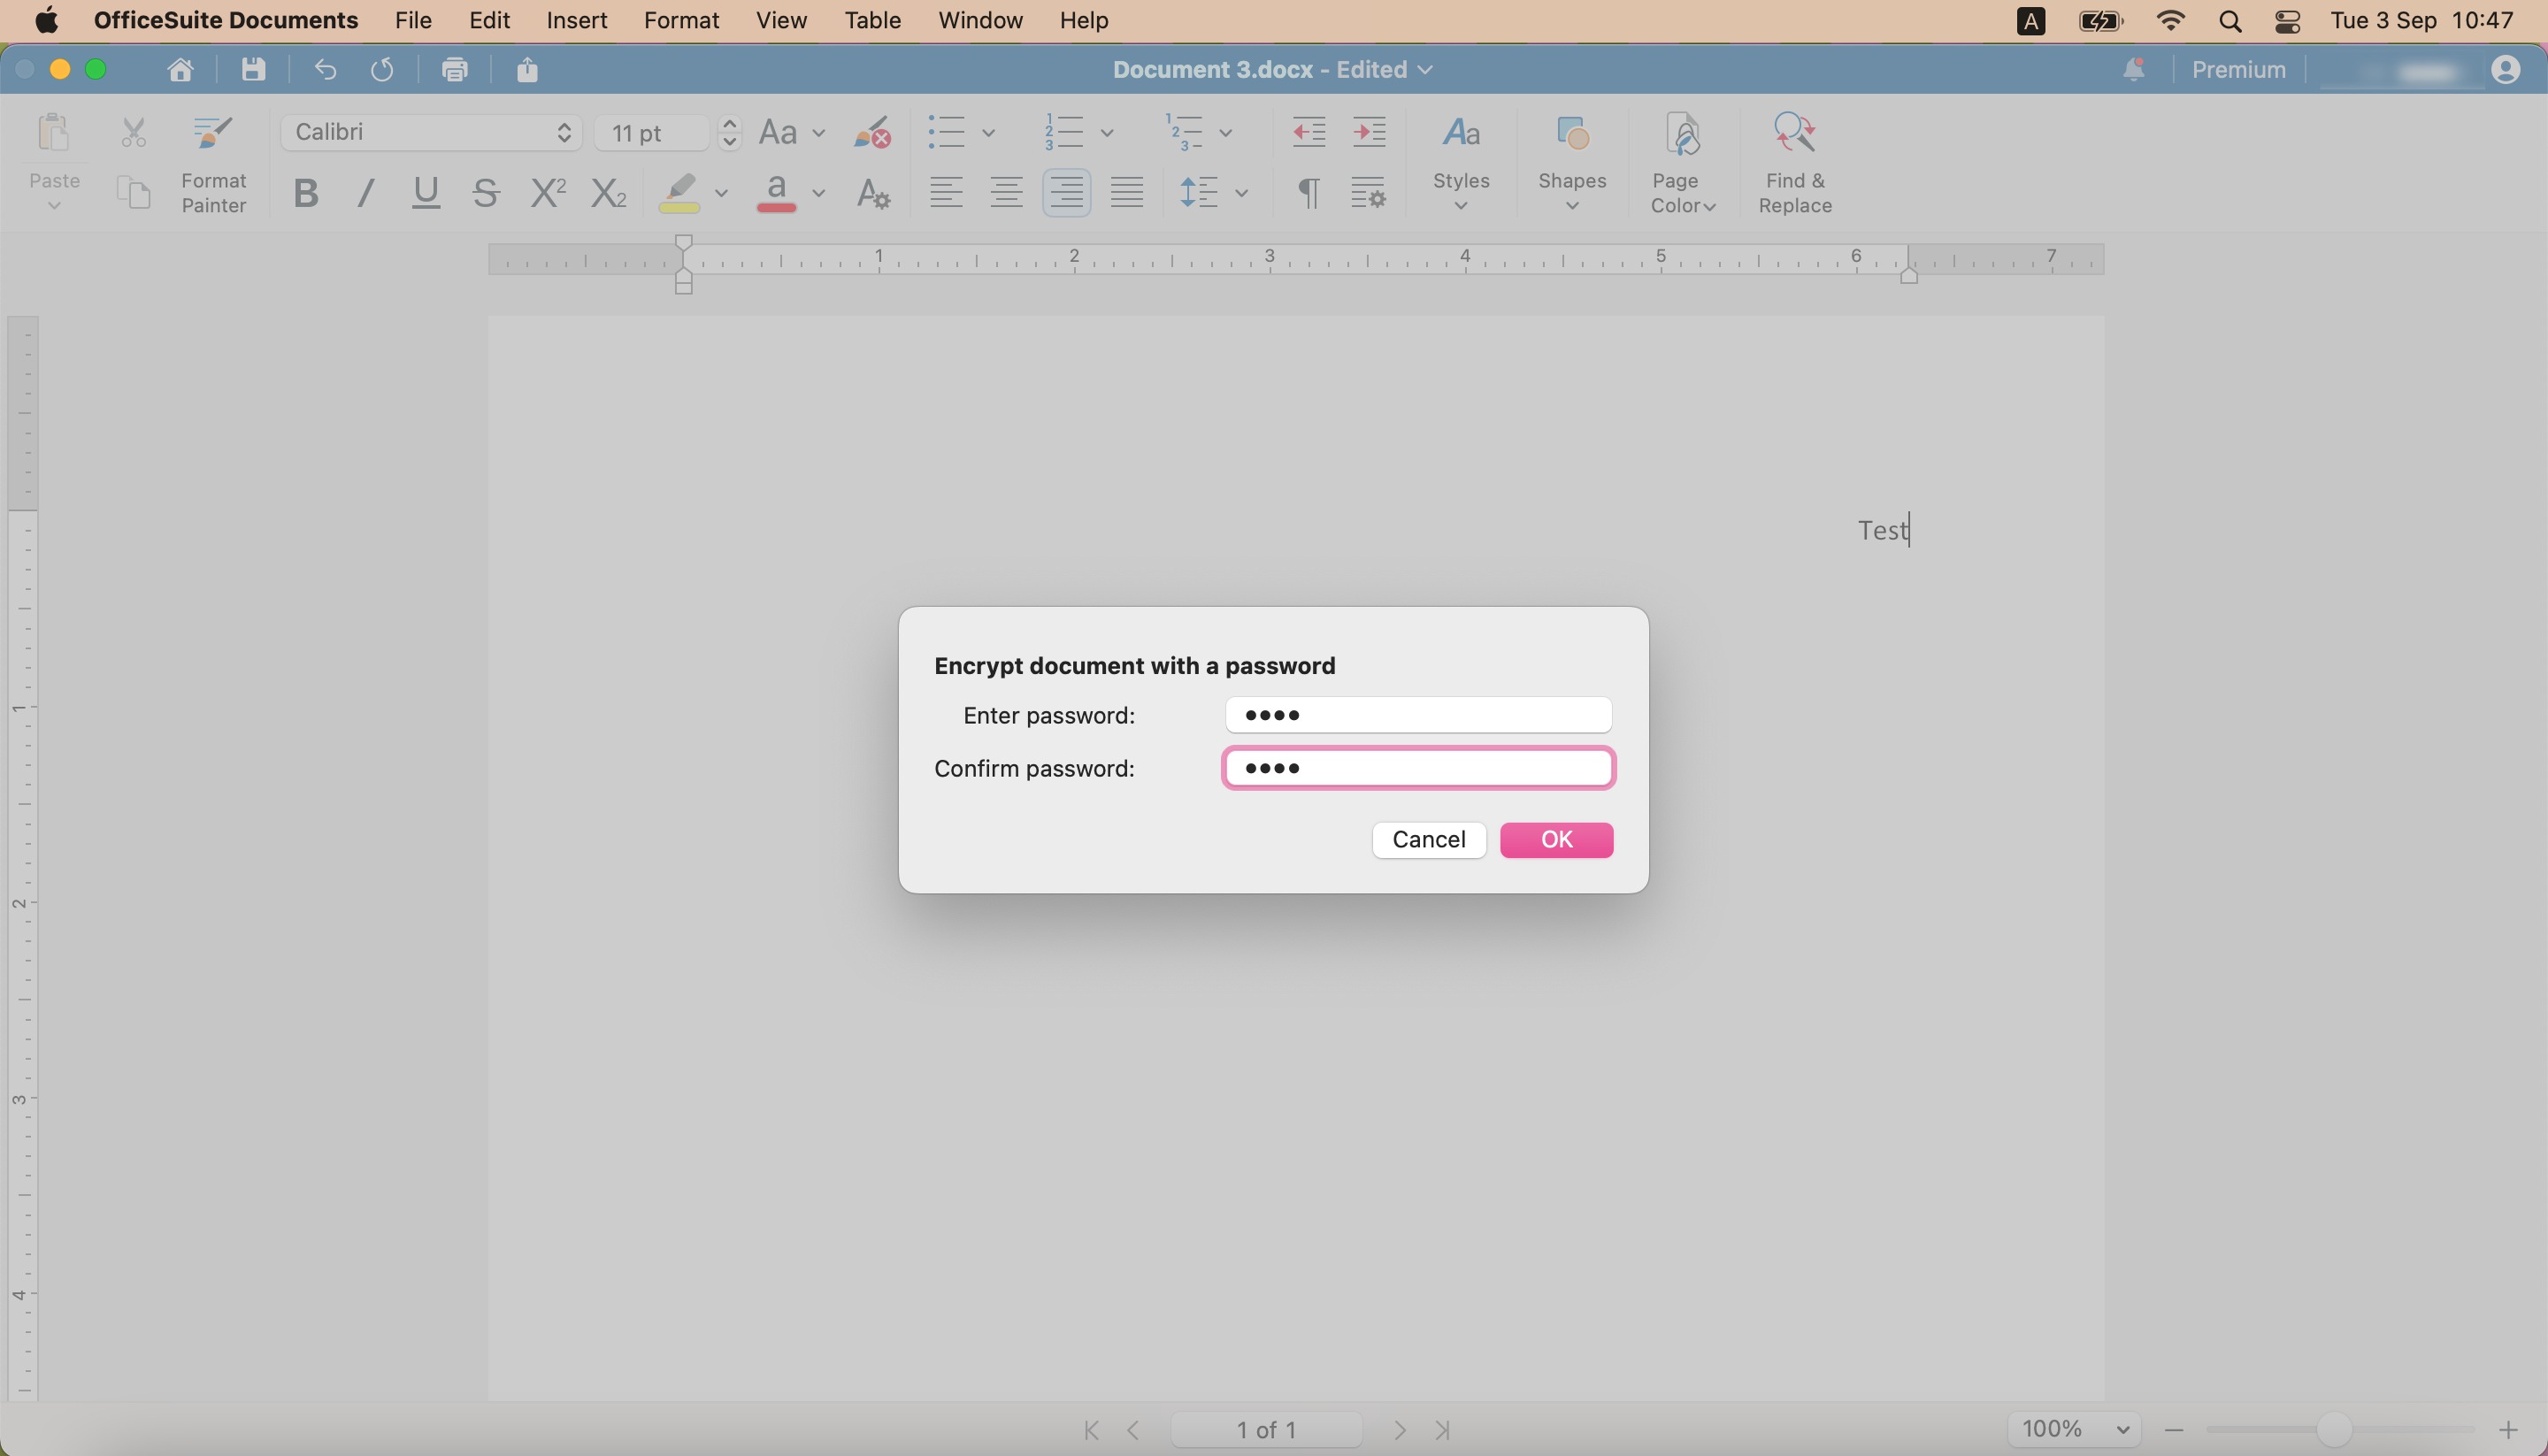Viewport: 2548px width, 1456px height.
Task: Apply superscript to text
Action: coord(546,192)
